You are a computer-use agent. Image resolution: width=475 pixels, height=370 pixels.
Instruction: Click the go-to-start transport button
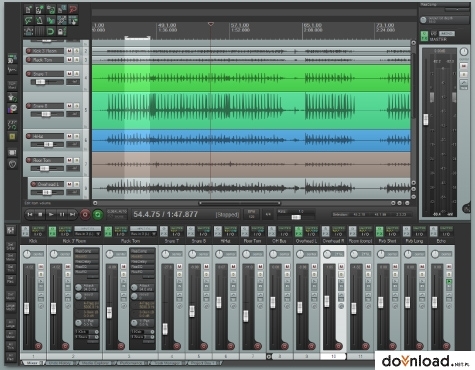tap(30, 215)
